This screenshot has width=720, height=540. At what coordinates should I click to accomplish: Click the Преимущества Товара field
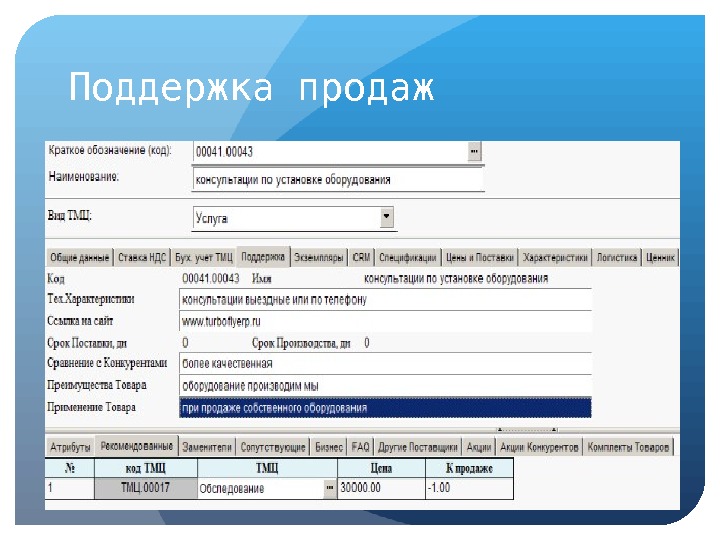[385, 386]
